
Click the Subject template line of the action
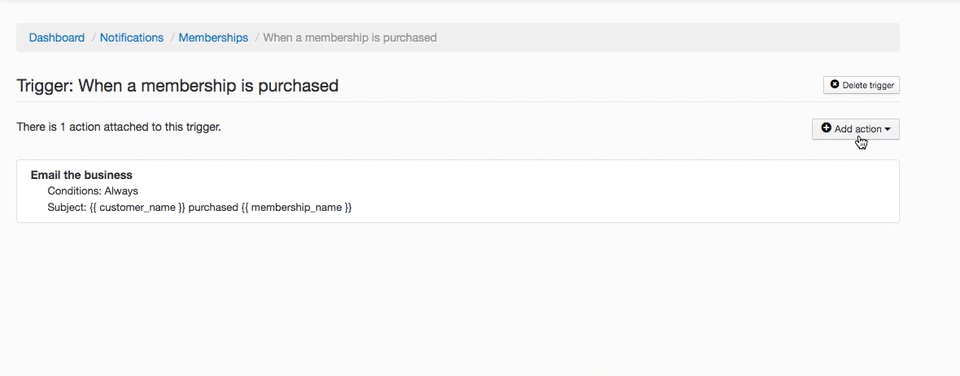click(200, 208)
